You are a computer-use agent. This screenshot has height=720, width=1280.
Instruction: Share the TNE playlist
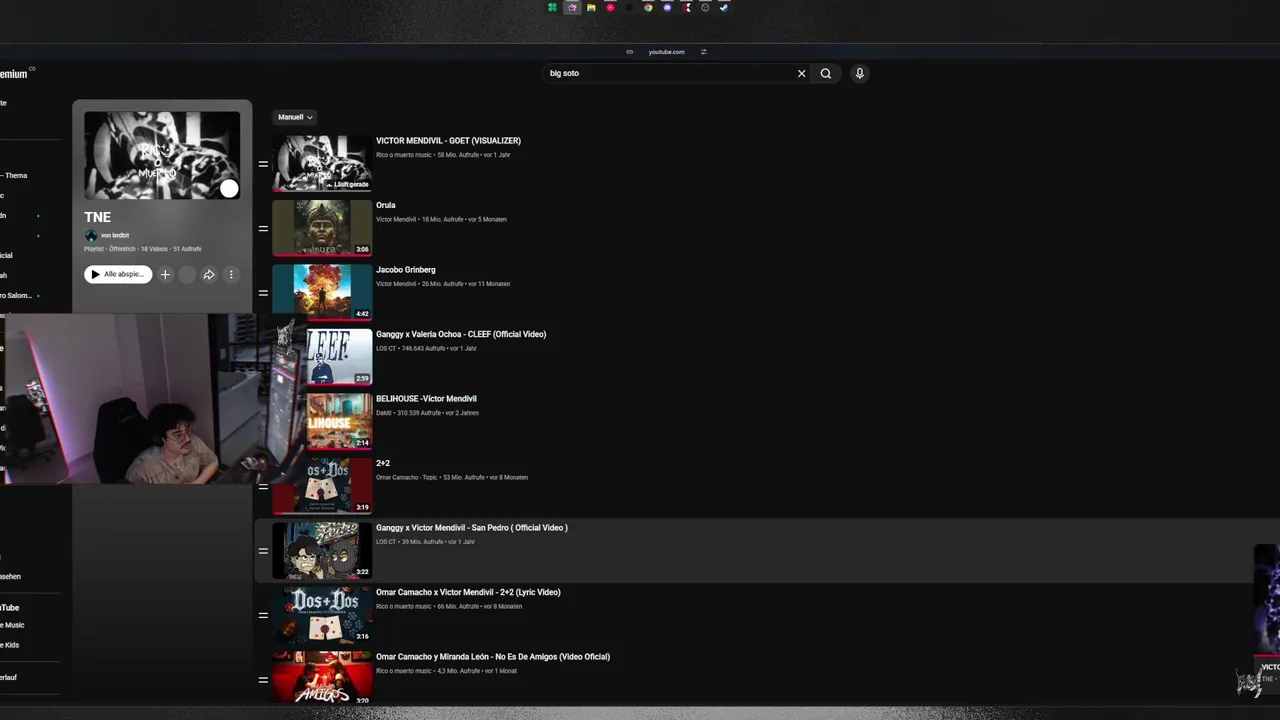coord(209,274)
